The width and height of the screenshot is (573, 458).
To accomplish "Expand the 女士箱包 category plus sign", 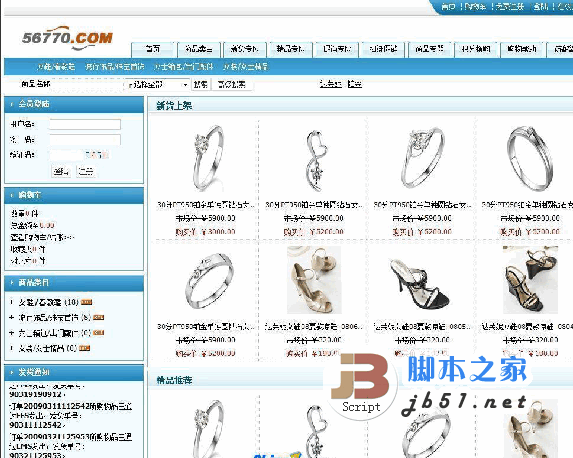I will pos(11,333).
